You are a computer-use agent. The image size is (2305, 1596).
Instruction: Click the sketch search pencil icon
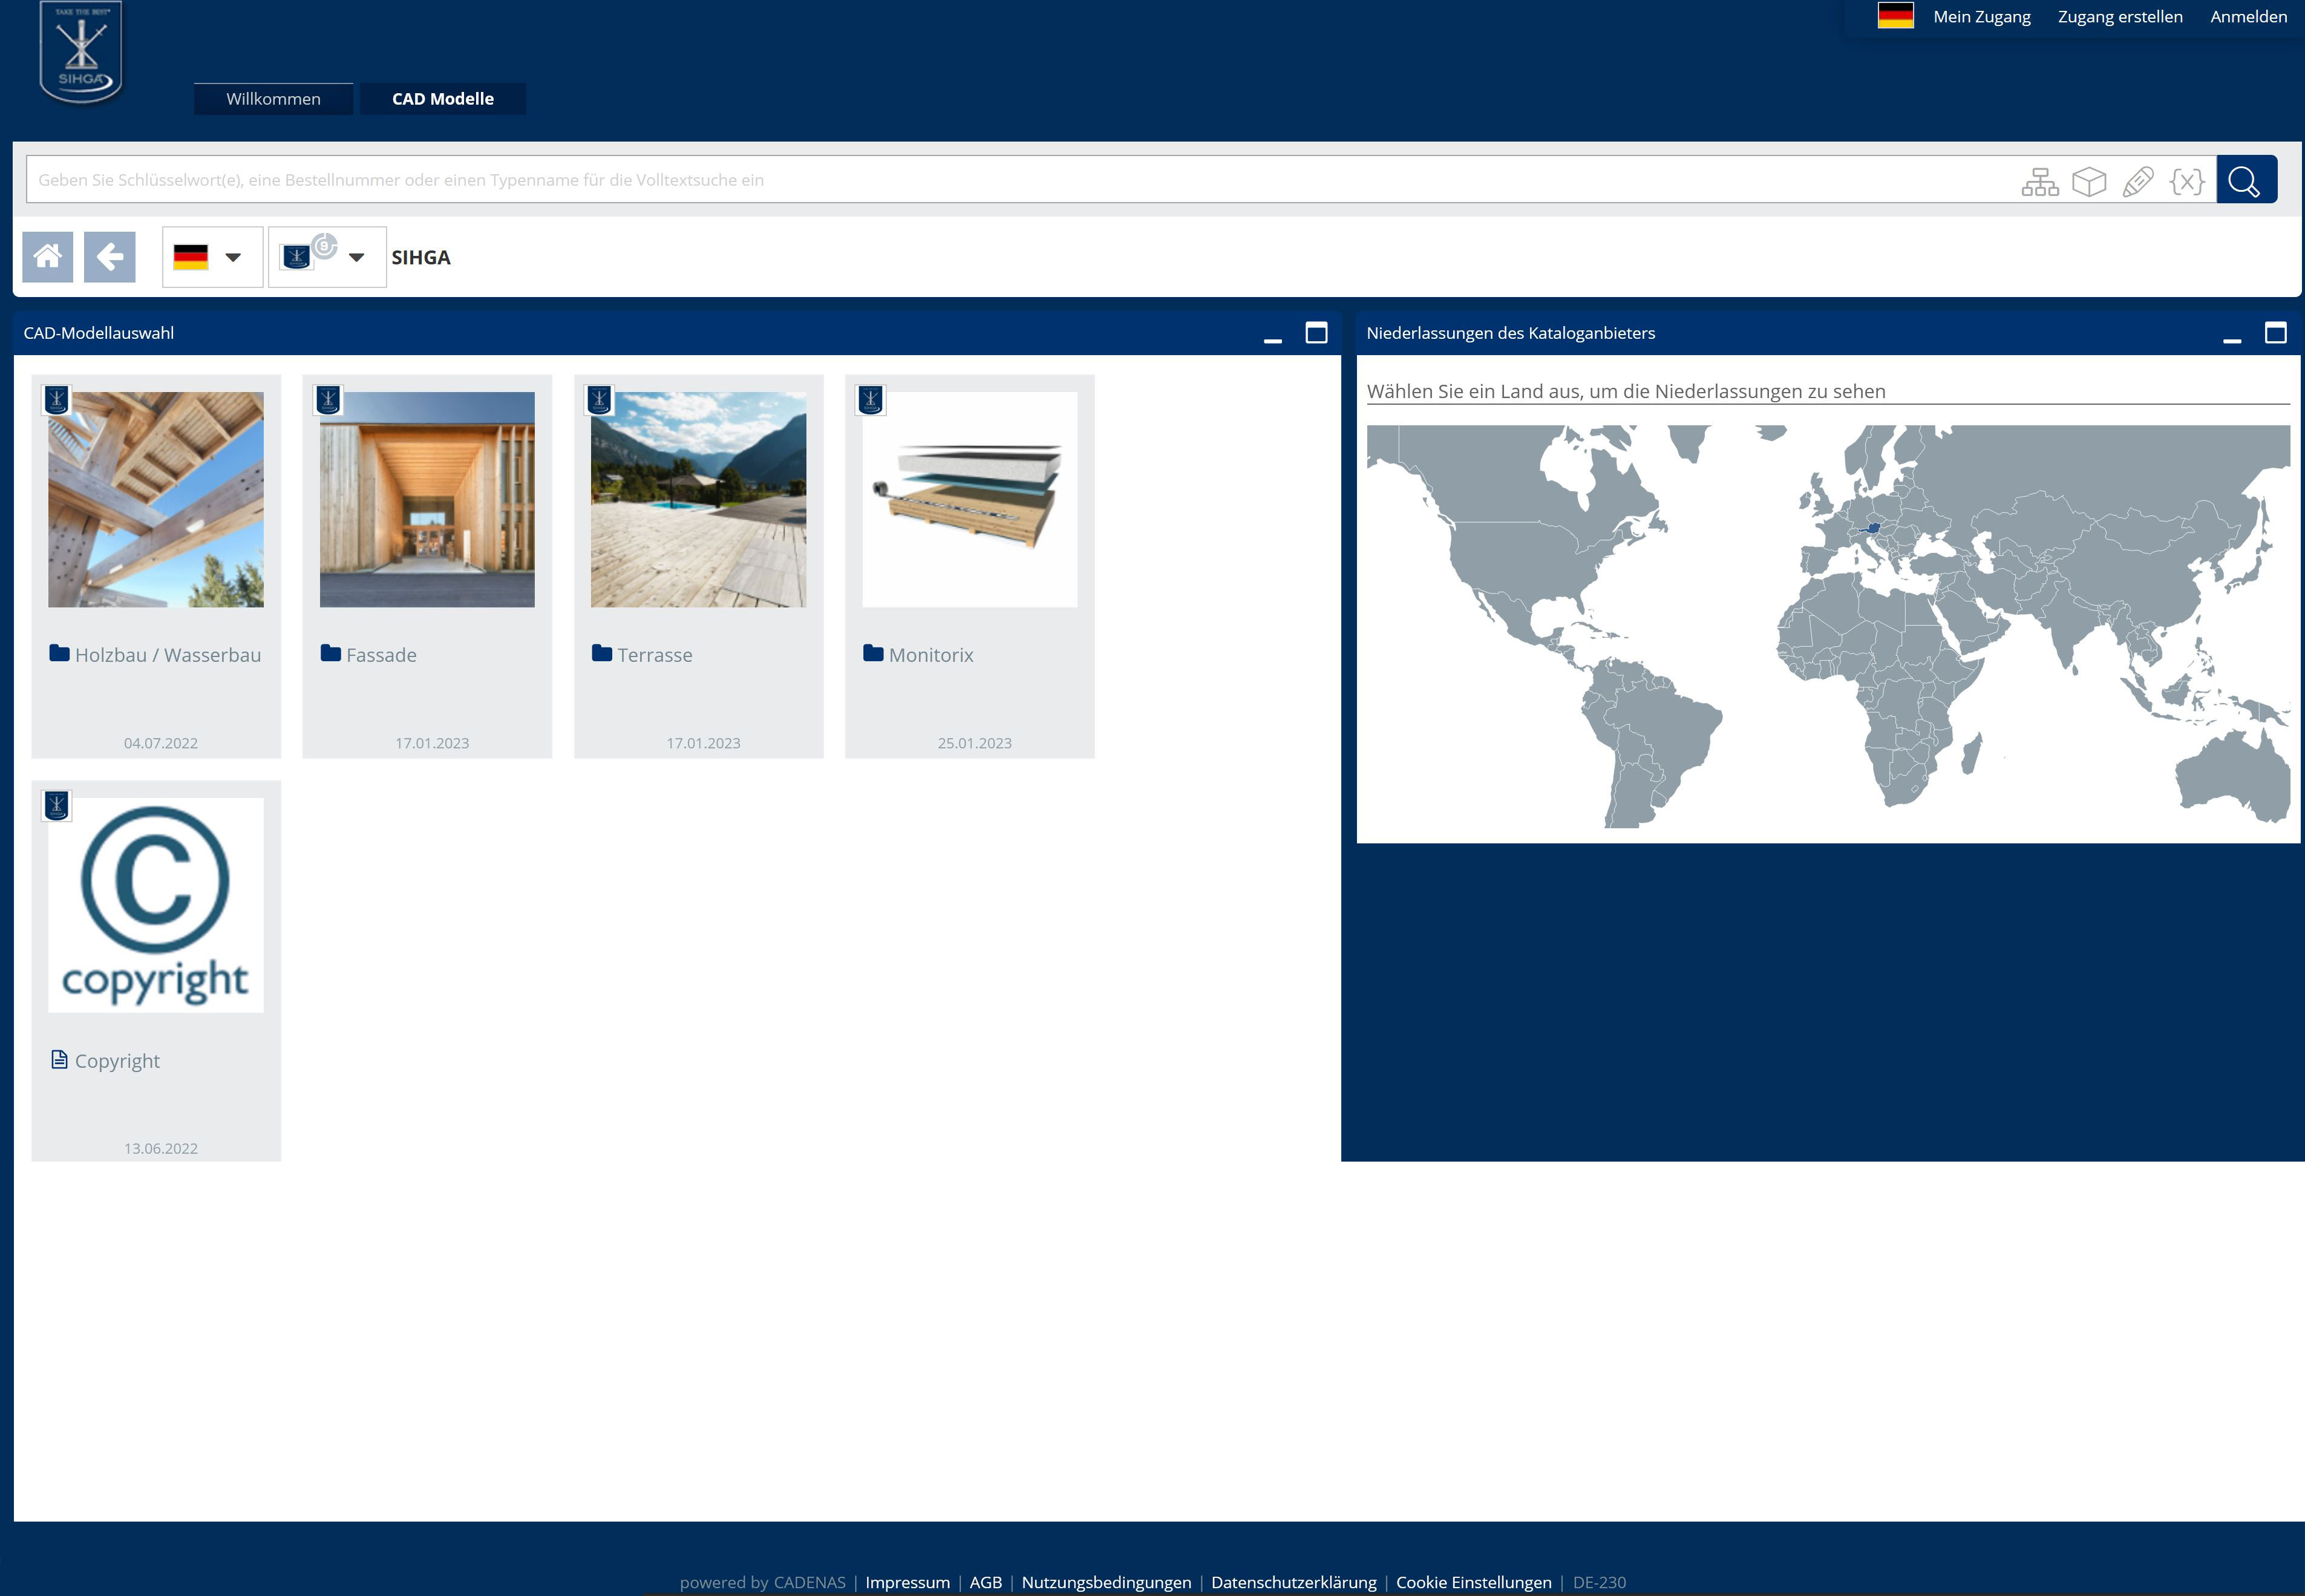pyautogui.click(x=2137, y=181)
